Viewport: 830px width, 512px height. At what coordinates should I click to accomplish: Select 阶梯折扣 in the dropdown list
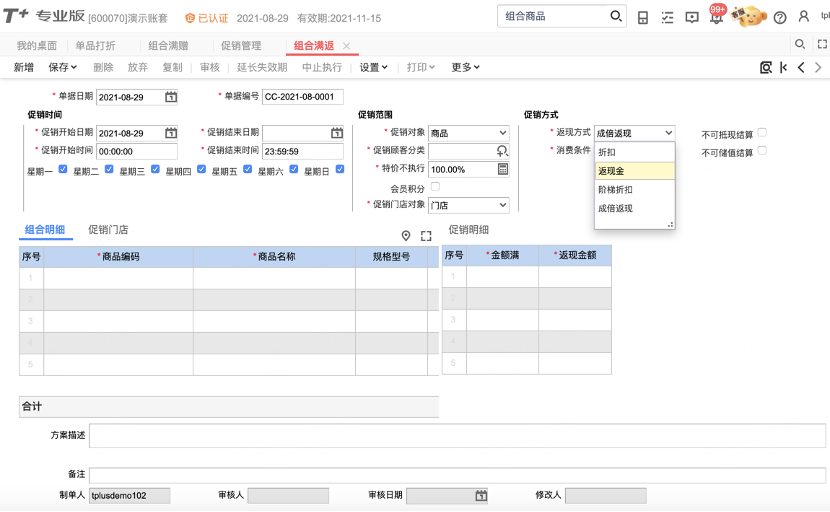point(635,190)
